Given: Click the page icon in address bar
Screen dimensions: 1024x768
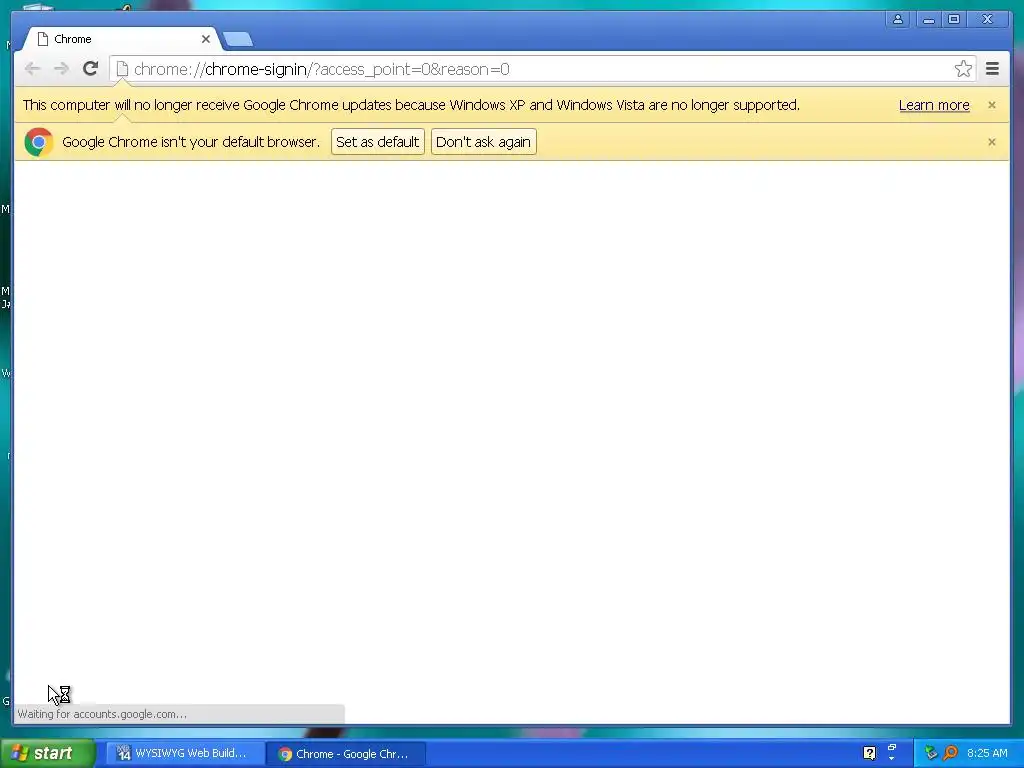Looking at the screenshot, I should 122,69.
